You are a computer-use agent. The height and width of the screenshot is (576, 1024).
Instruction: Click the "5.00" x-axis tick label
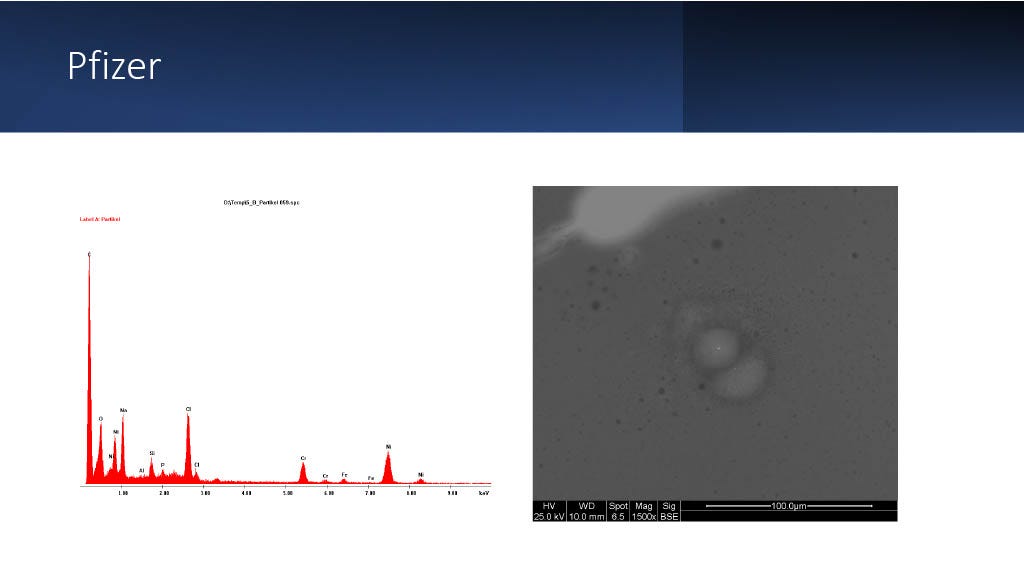[287, 493]
